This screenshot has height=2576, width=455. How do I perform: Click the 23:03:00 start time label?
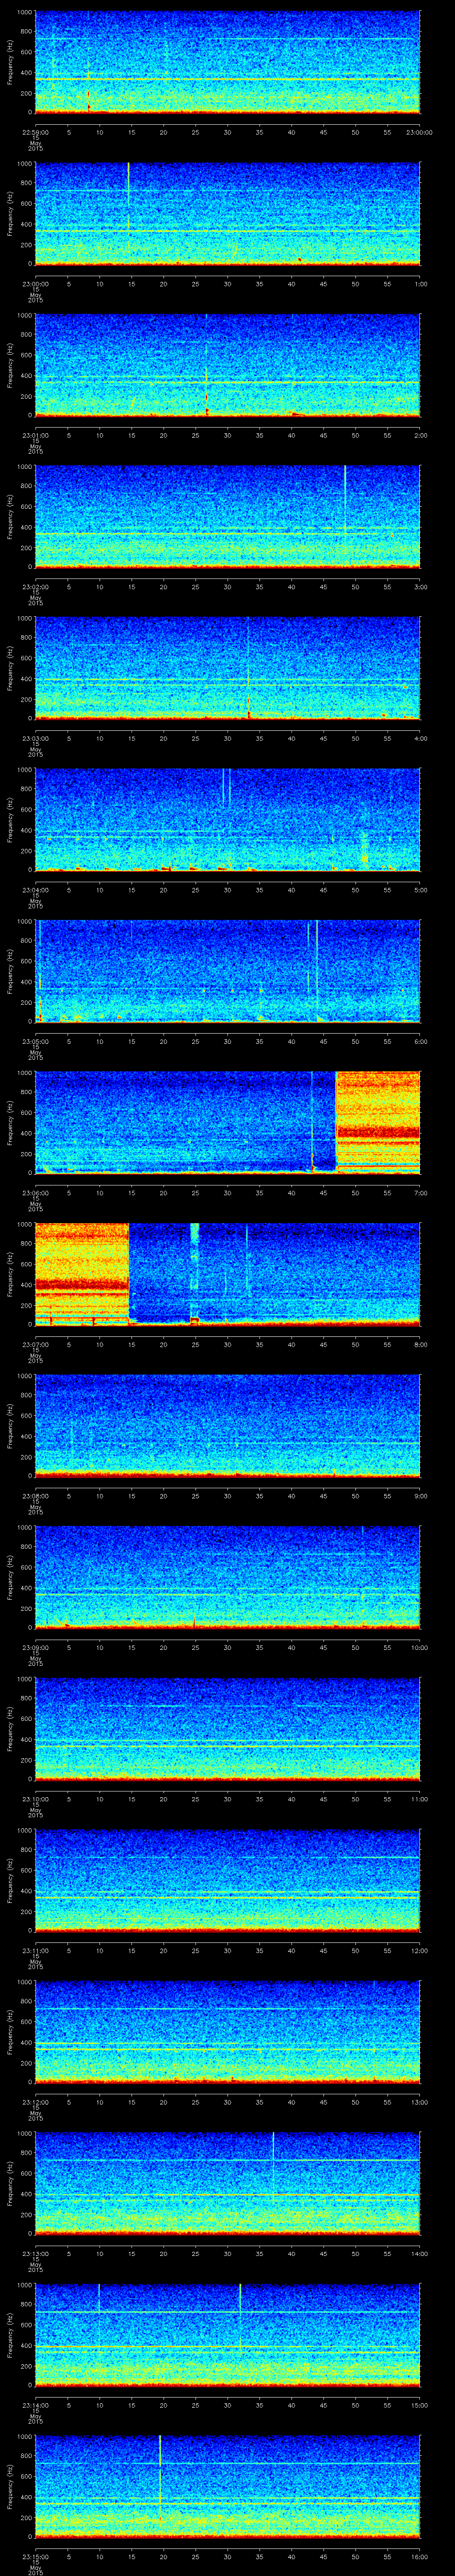(35, 737)
